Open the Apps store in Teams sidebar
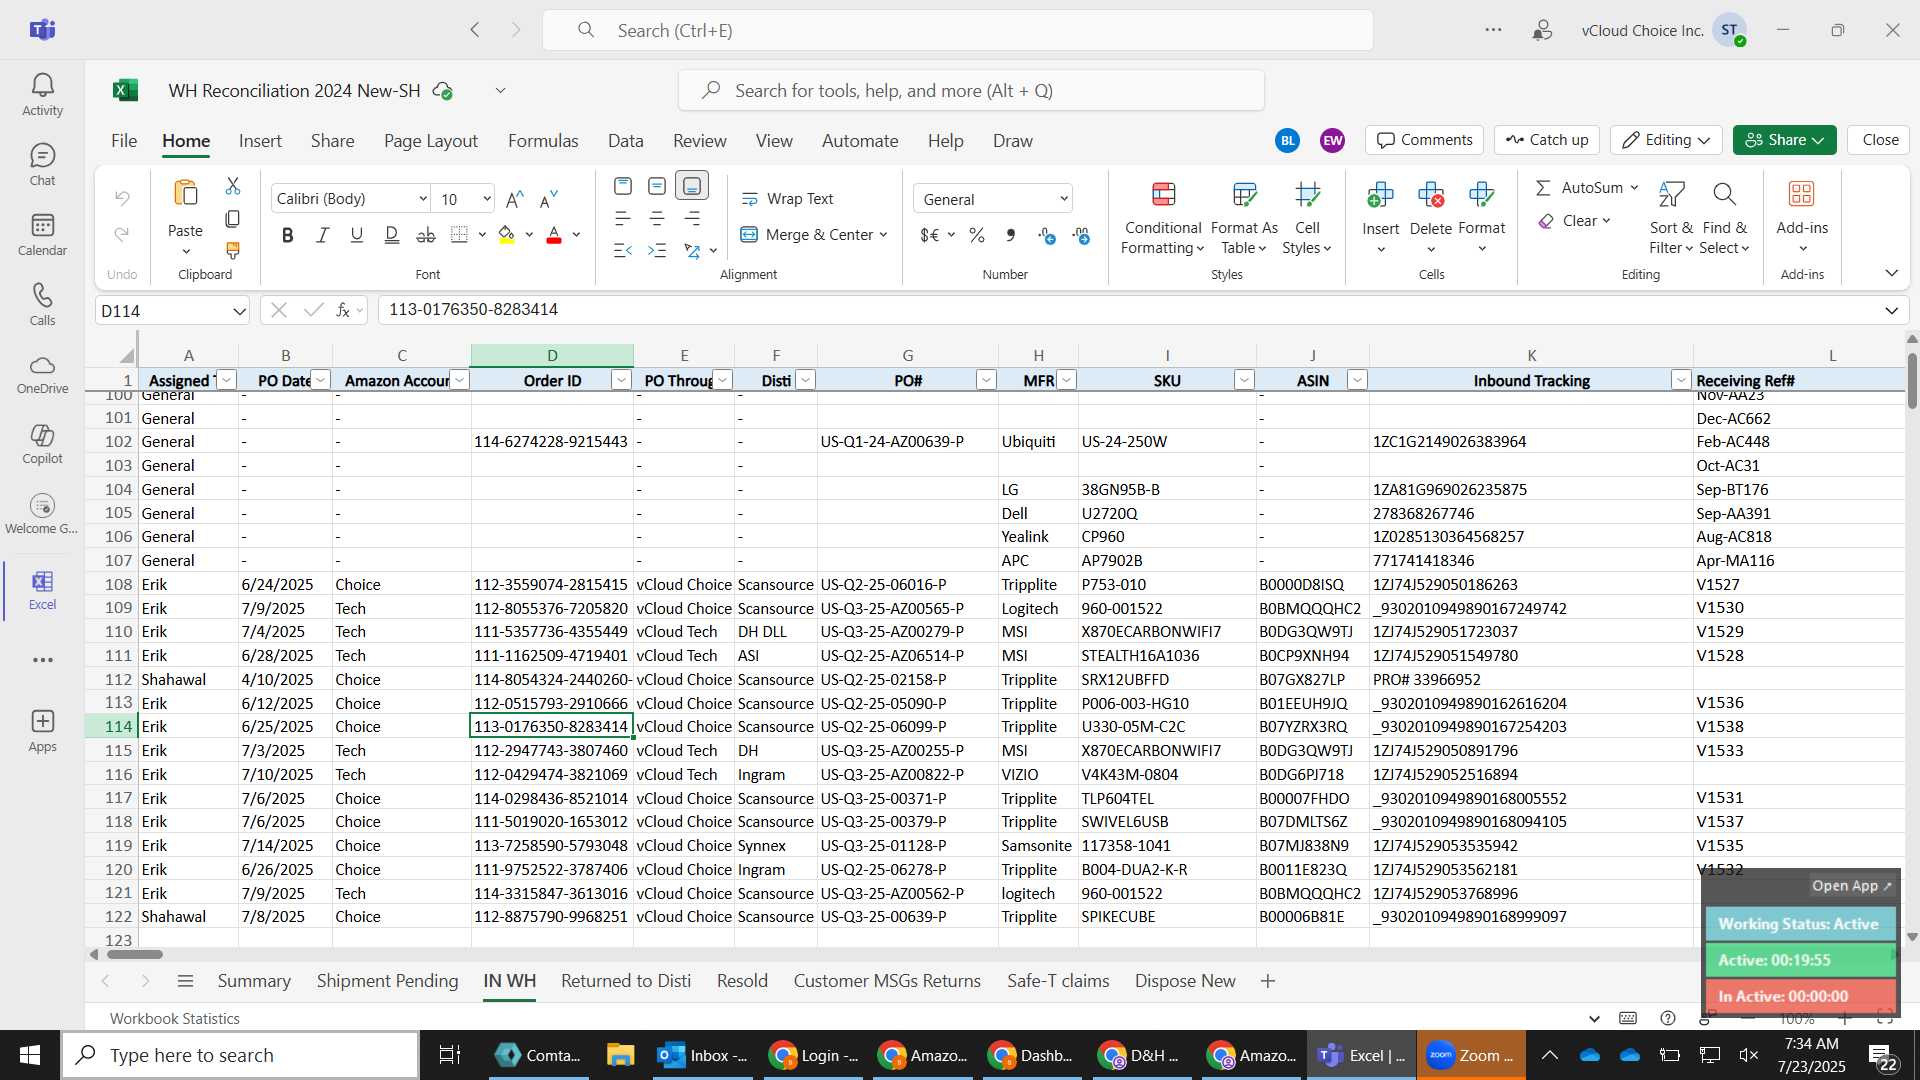 coord(42,731)
